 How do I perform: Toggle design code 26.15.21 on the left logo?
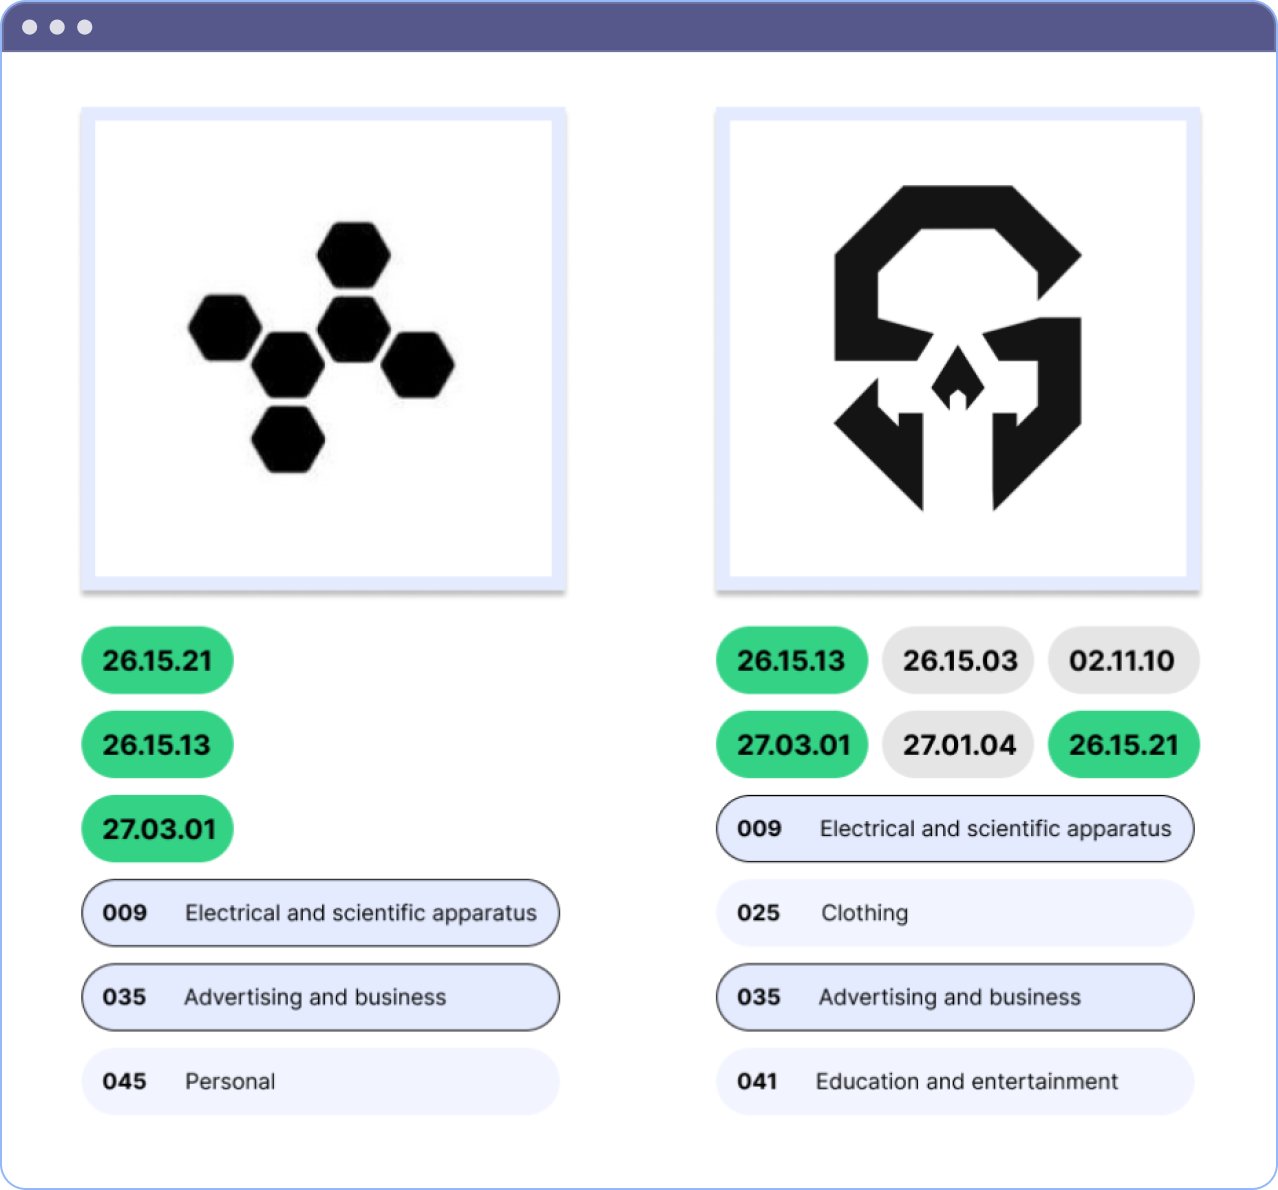156,660
